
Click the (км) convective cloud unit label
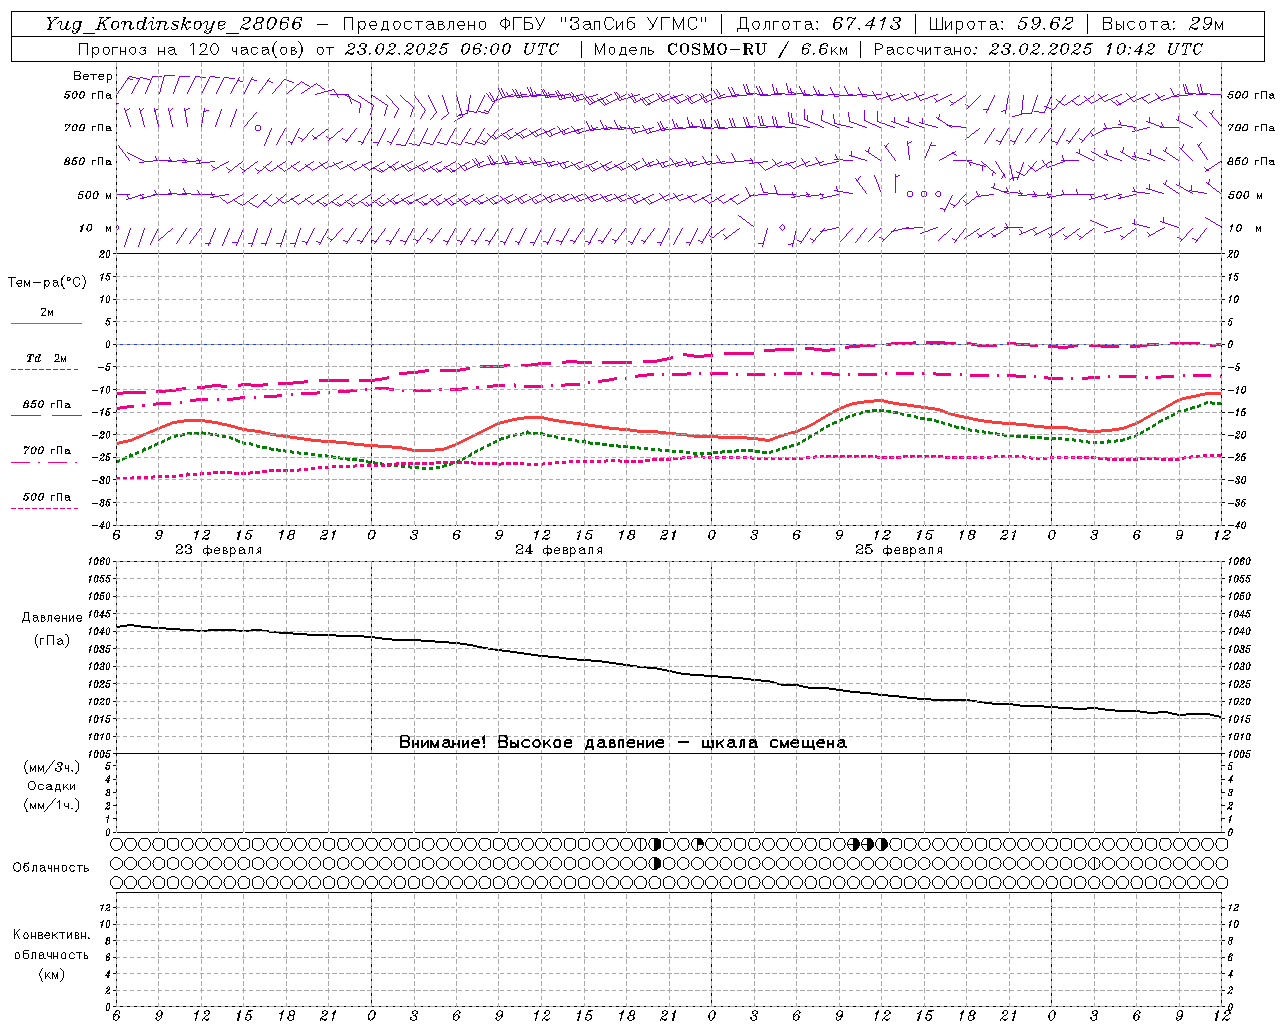tap(51, 974)
